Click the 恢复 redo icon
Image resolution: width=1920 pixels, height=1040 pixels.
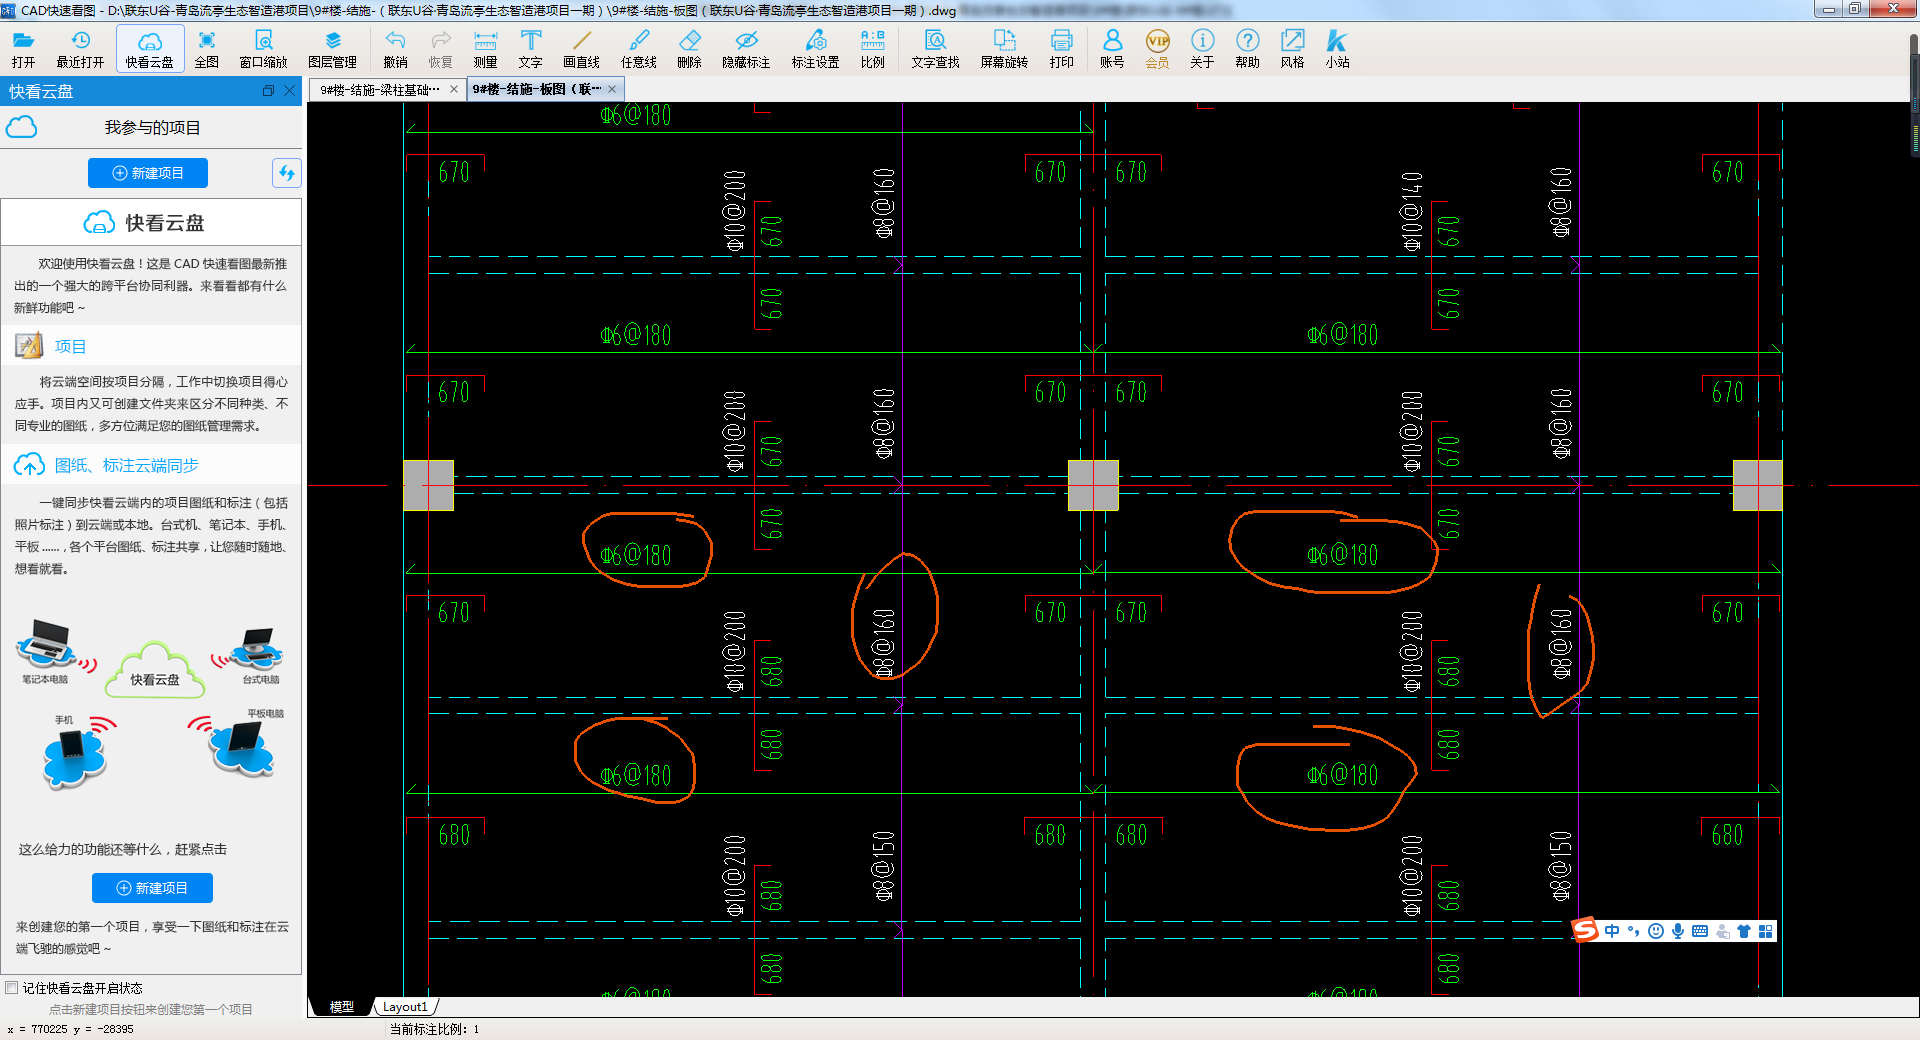tap(441, 48)
